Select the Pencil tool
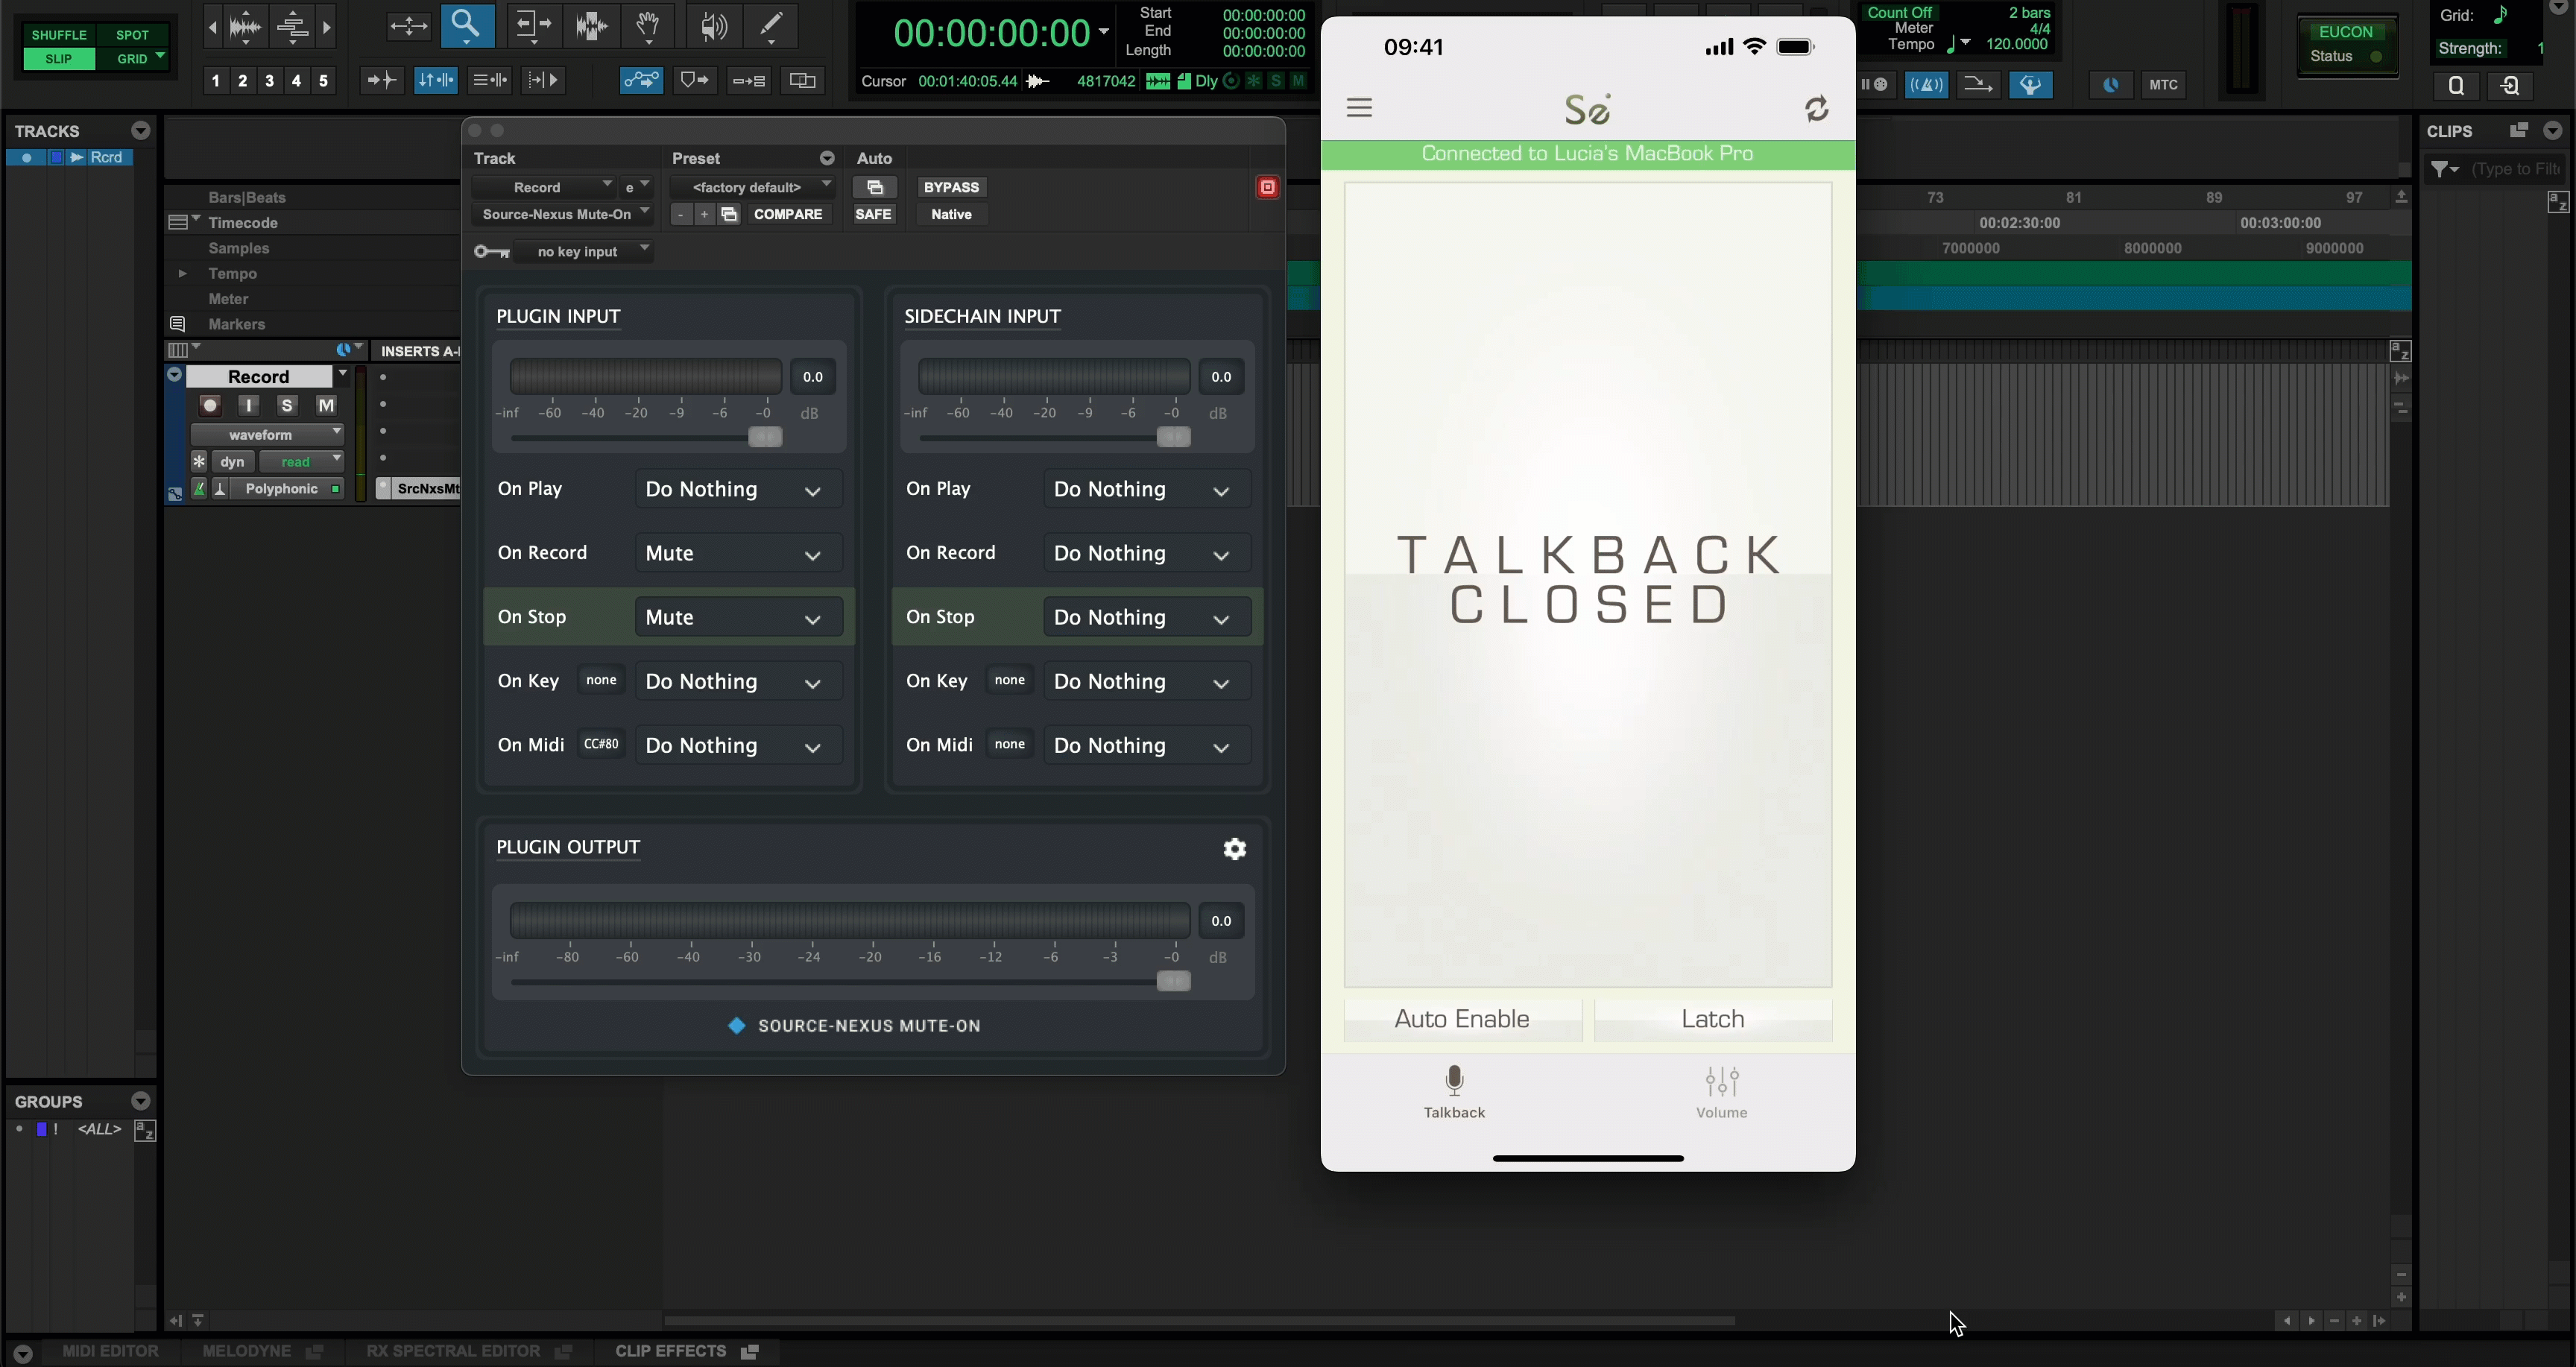2576x1367 pixels. [771, 26]
